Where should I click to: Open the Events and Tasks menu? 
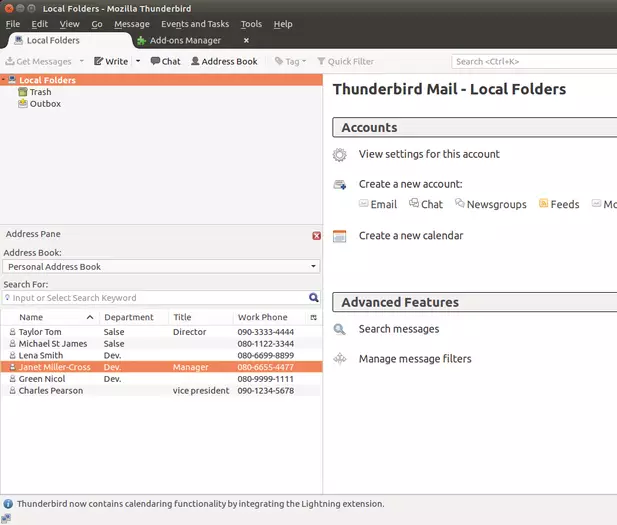click(x=195, y=24)
